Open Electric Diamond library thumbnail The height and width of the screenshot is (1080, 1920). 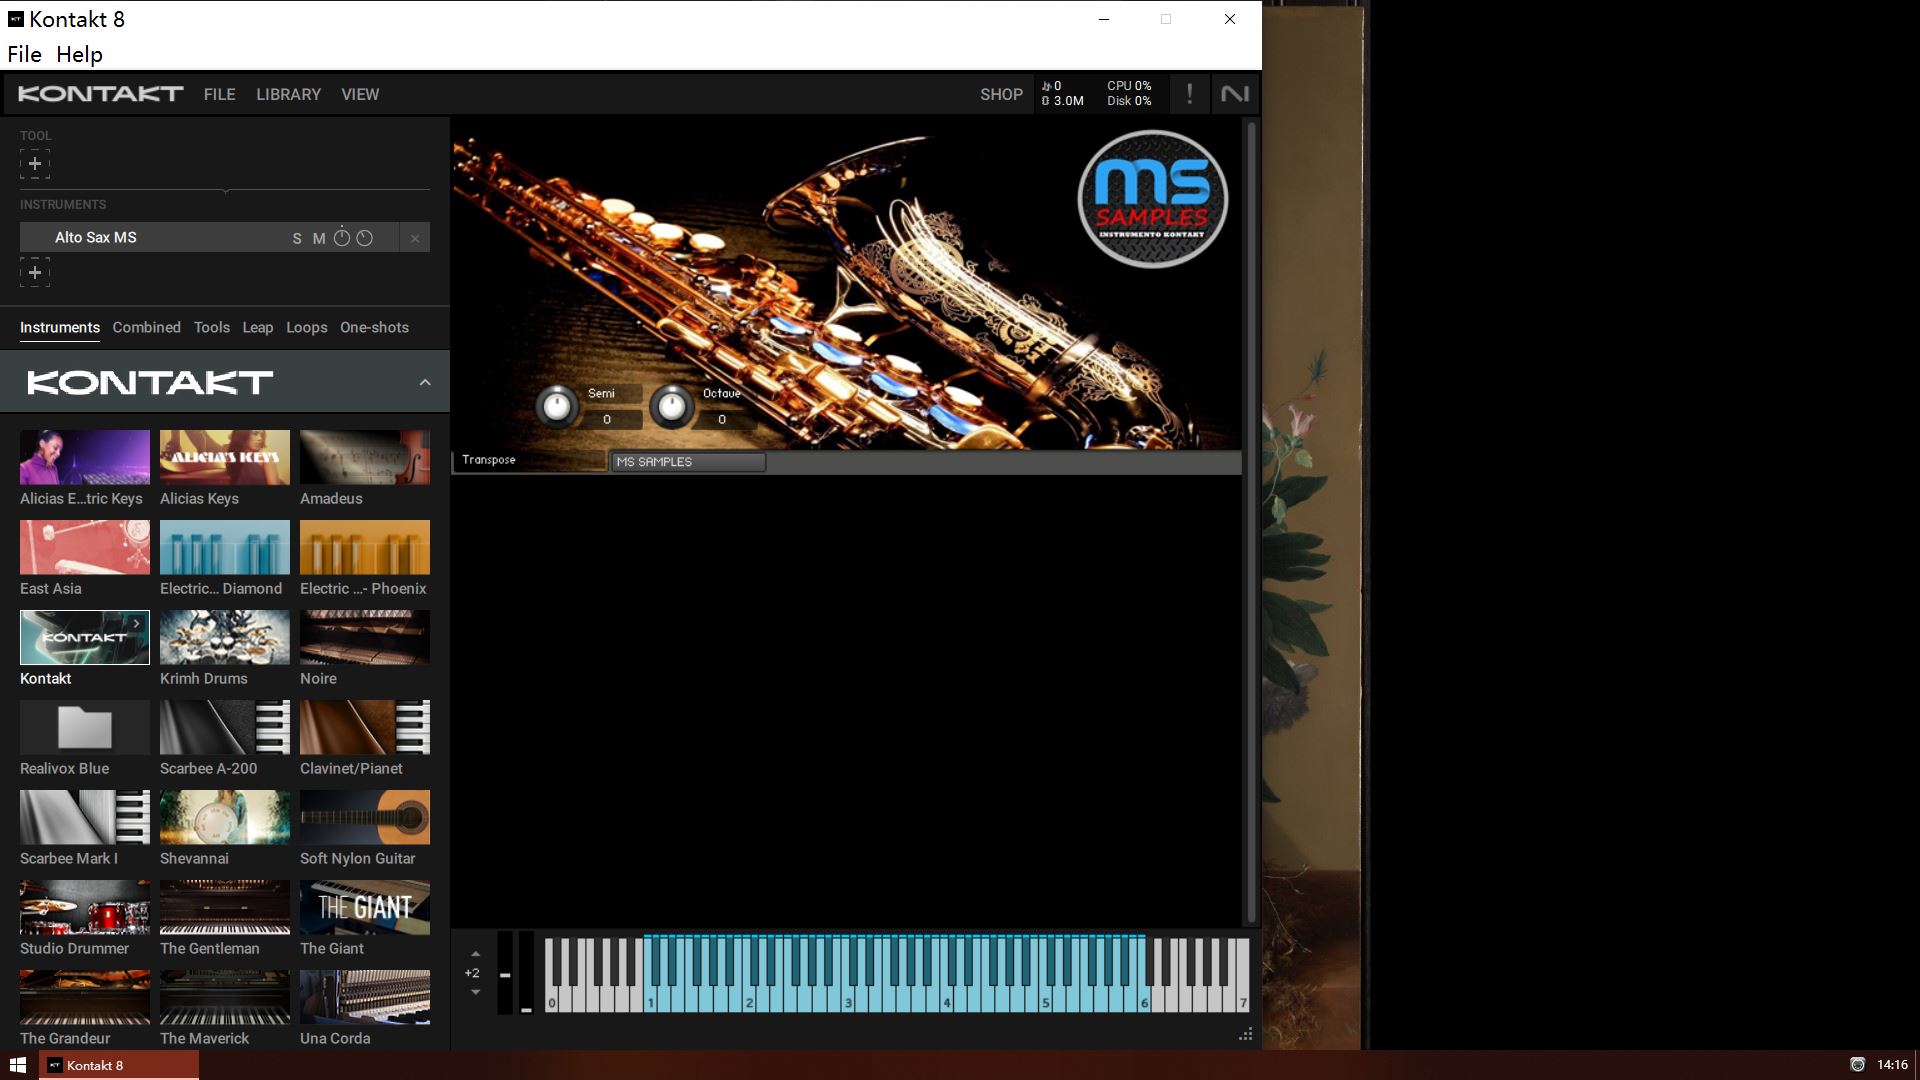pos(225,547)
